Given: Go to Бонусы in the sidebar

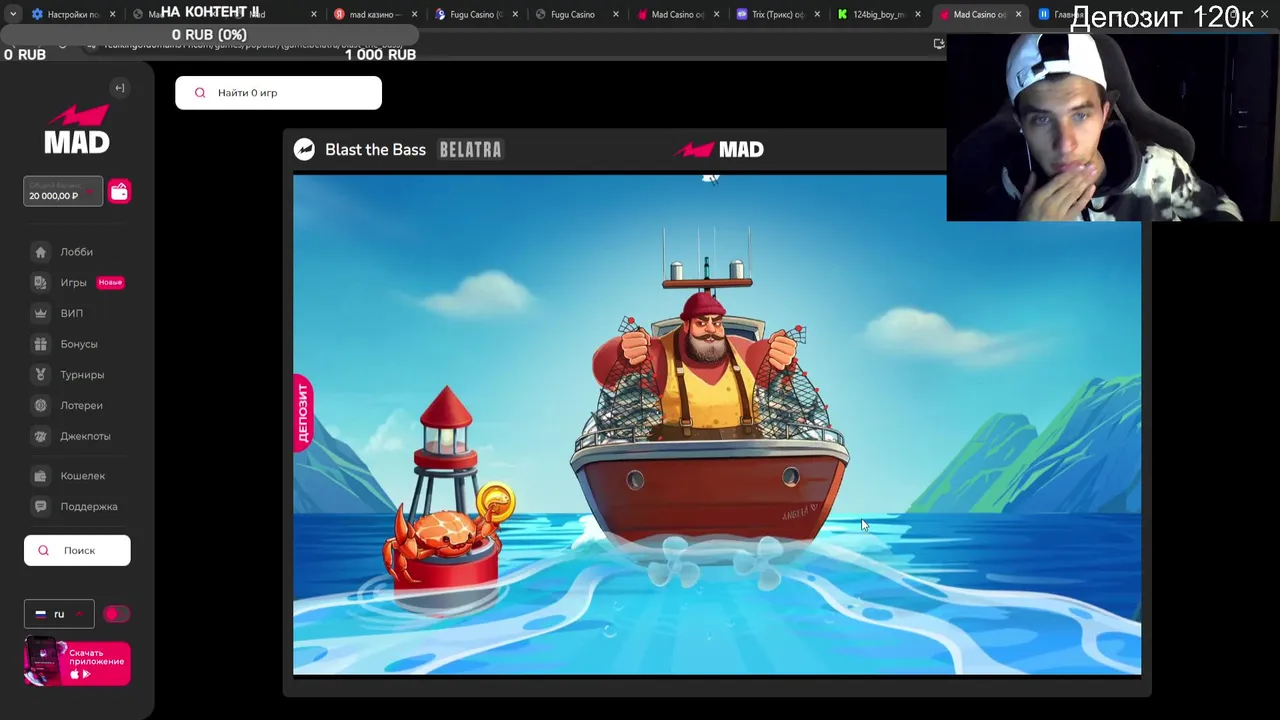Looking at the screenshot, I should pyautogui.click(x=78, y=344).
